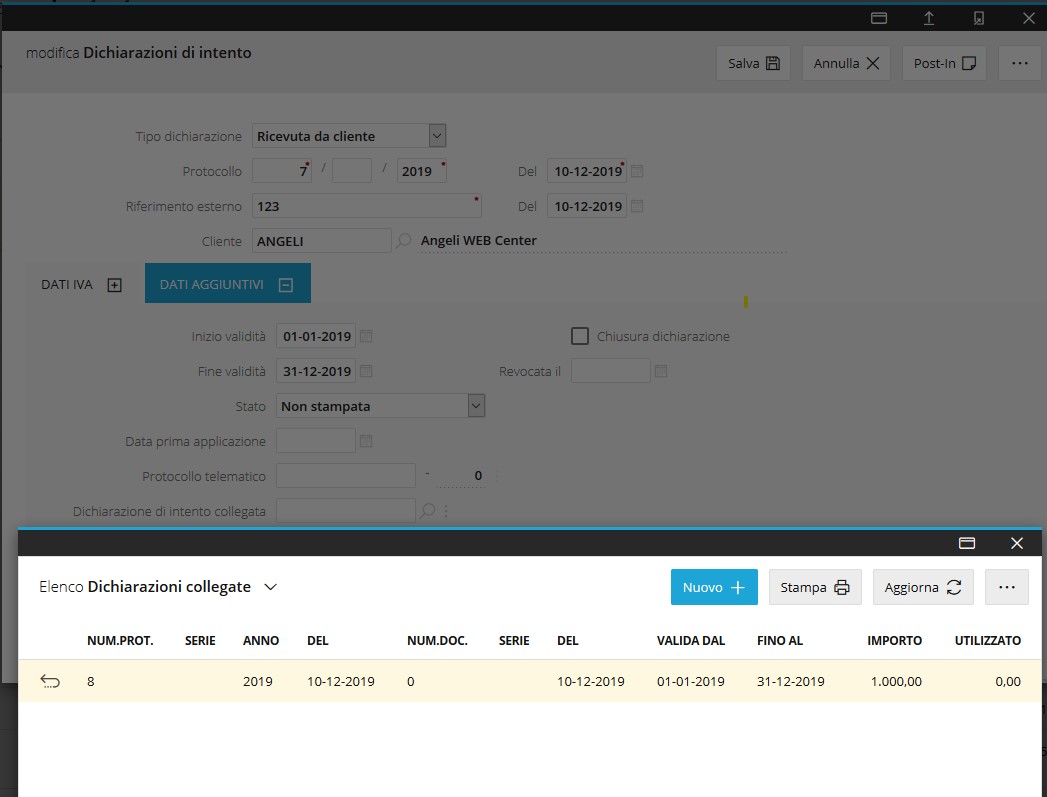Open row 8 using the return arrow icon

point(50,682)
